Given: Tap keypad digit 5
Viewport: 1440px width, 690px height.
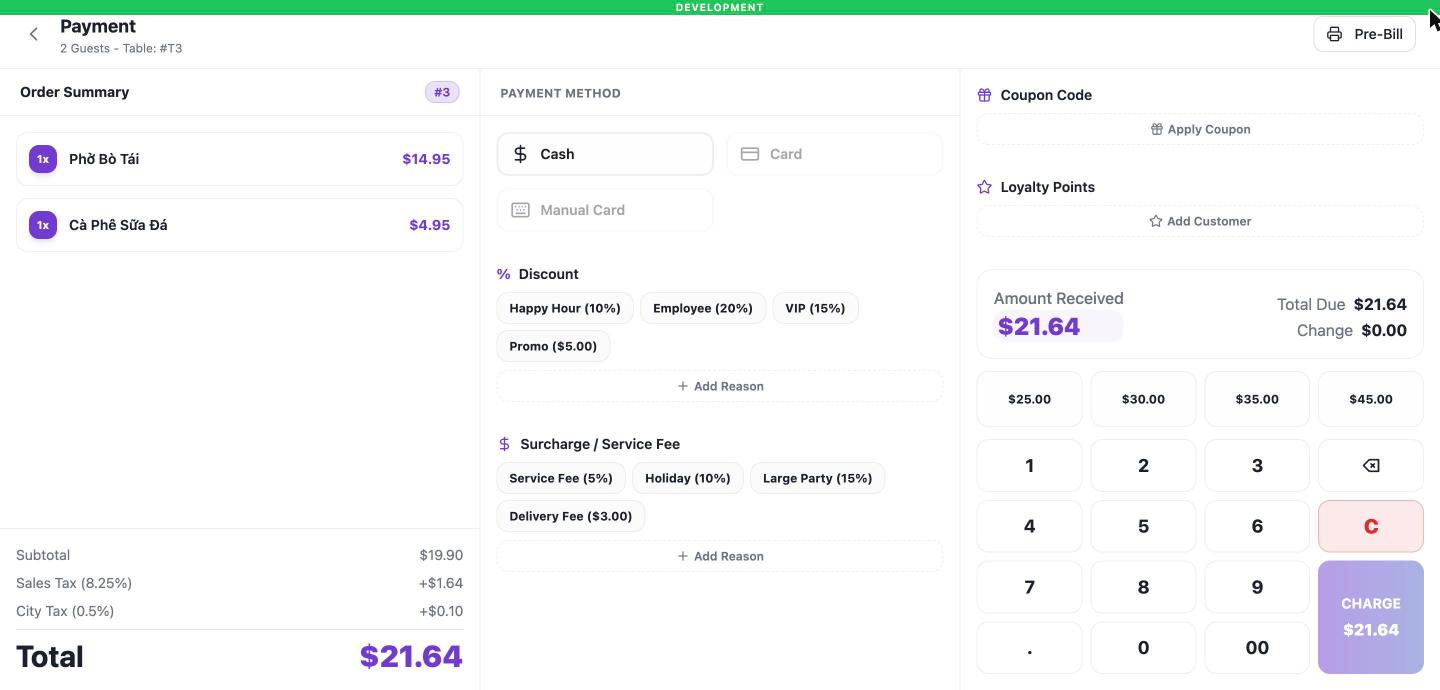Looking at the screenshot, I should tap(1143, 526).
